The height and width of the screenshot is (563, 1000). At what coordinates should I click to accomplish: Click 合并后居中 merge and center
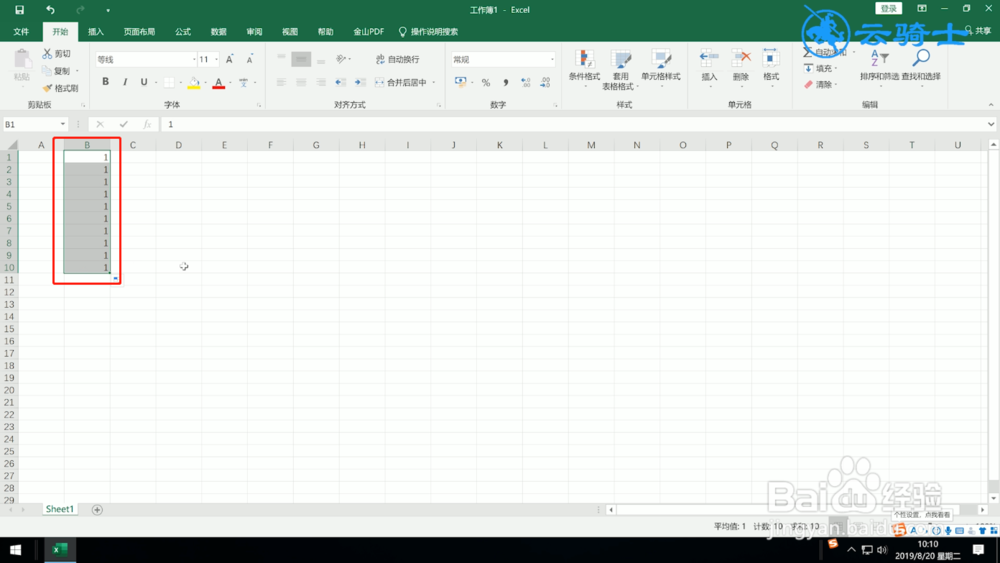click(401, 82)
